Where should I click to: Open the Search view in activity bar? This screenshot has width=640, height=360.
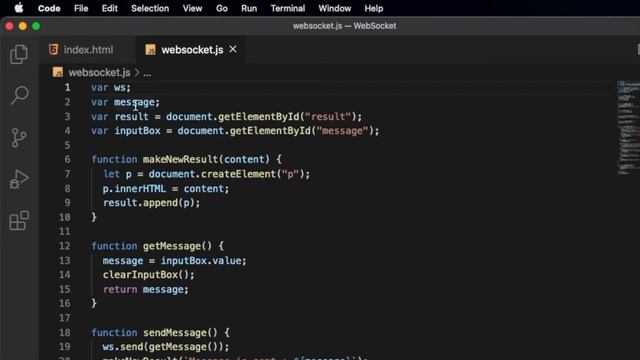[x=19, y=96]
